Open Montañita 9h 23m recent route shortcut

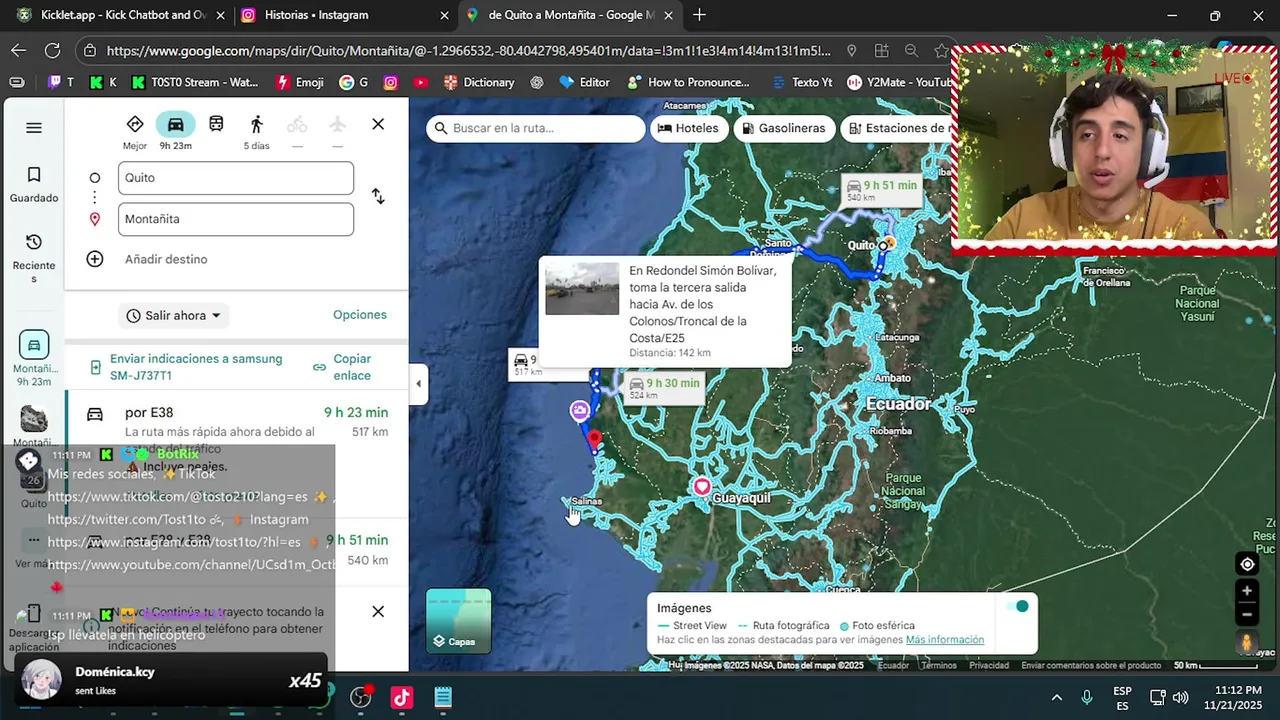coord(34,358)
